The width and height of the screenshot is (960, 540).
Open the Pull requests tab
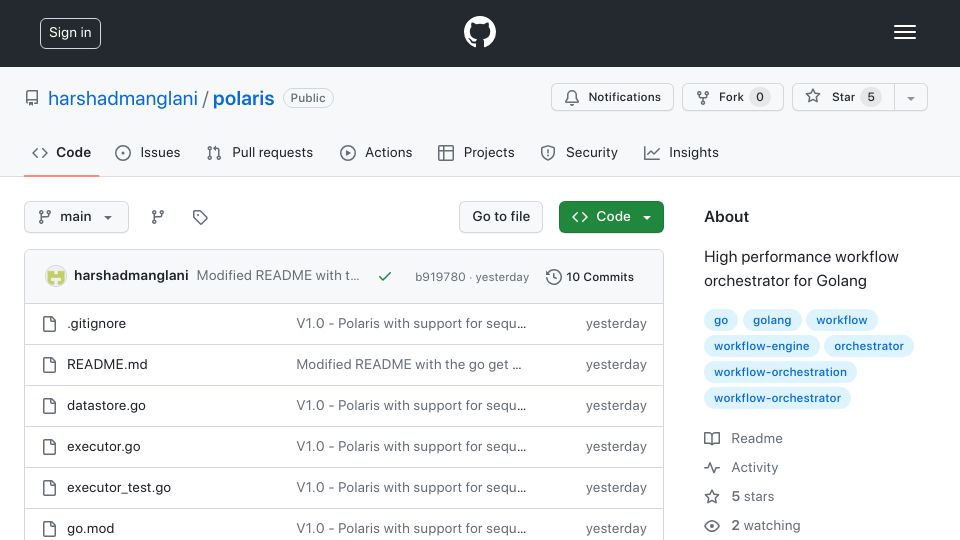point(260,152)
